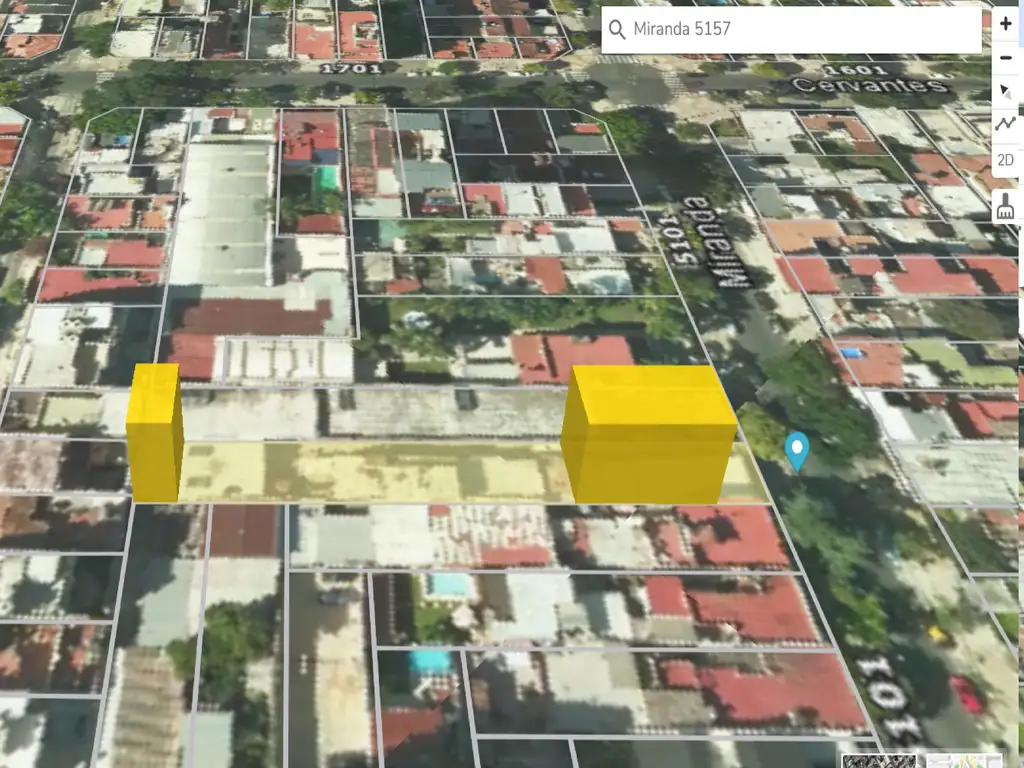Zoom out with the minus button
The width and height of the screenshot is (1024, 768).
click(x=1006, y=58)
